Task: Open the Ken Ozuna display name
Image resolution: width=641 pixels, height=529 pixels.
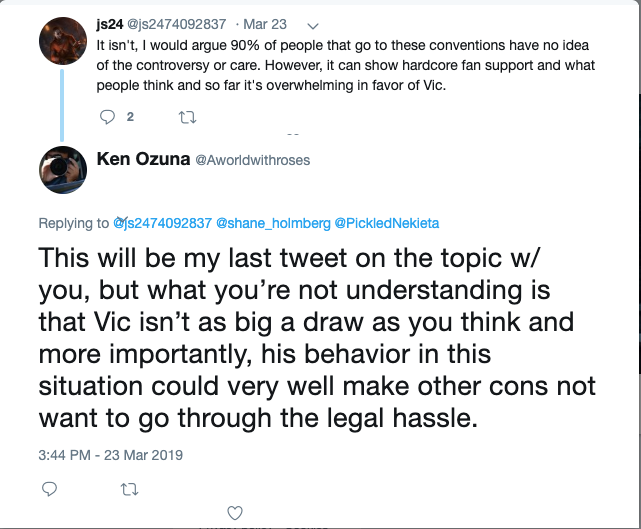Action: pyautogui.click(x=143, y=159)
